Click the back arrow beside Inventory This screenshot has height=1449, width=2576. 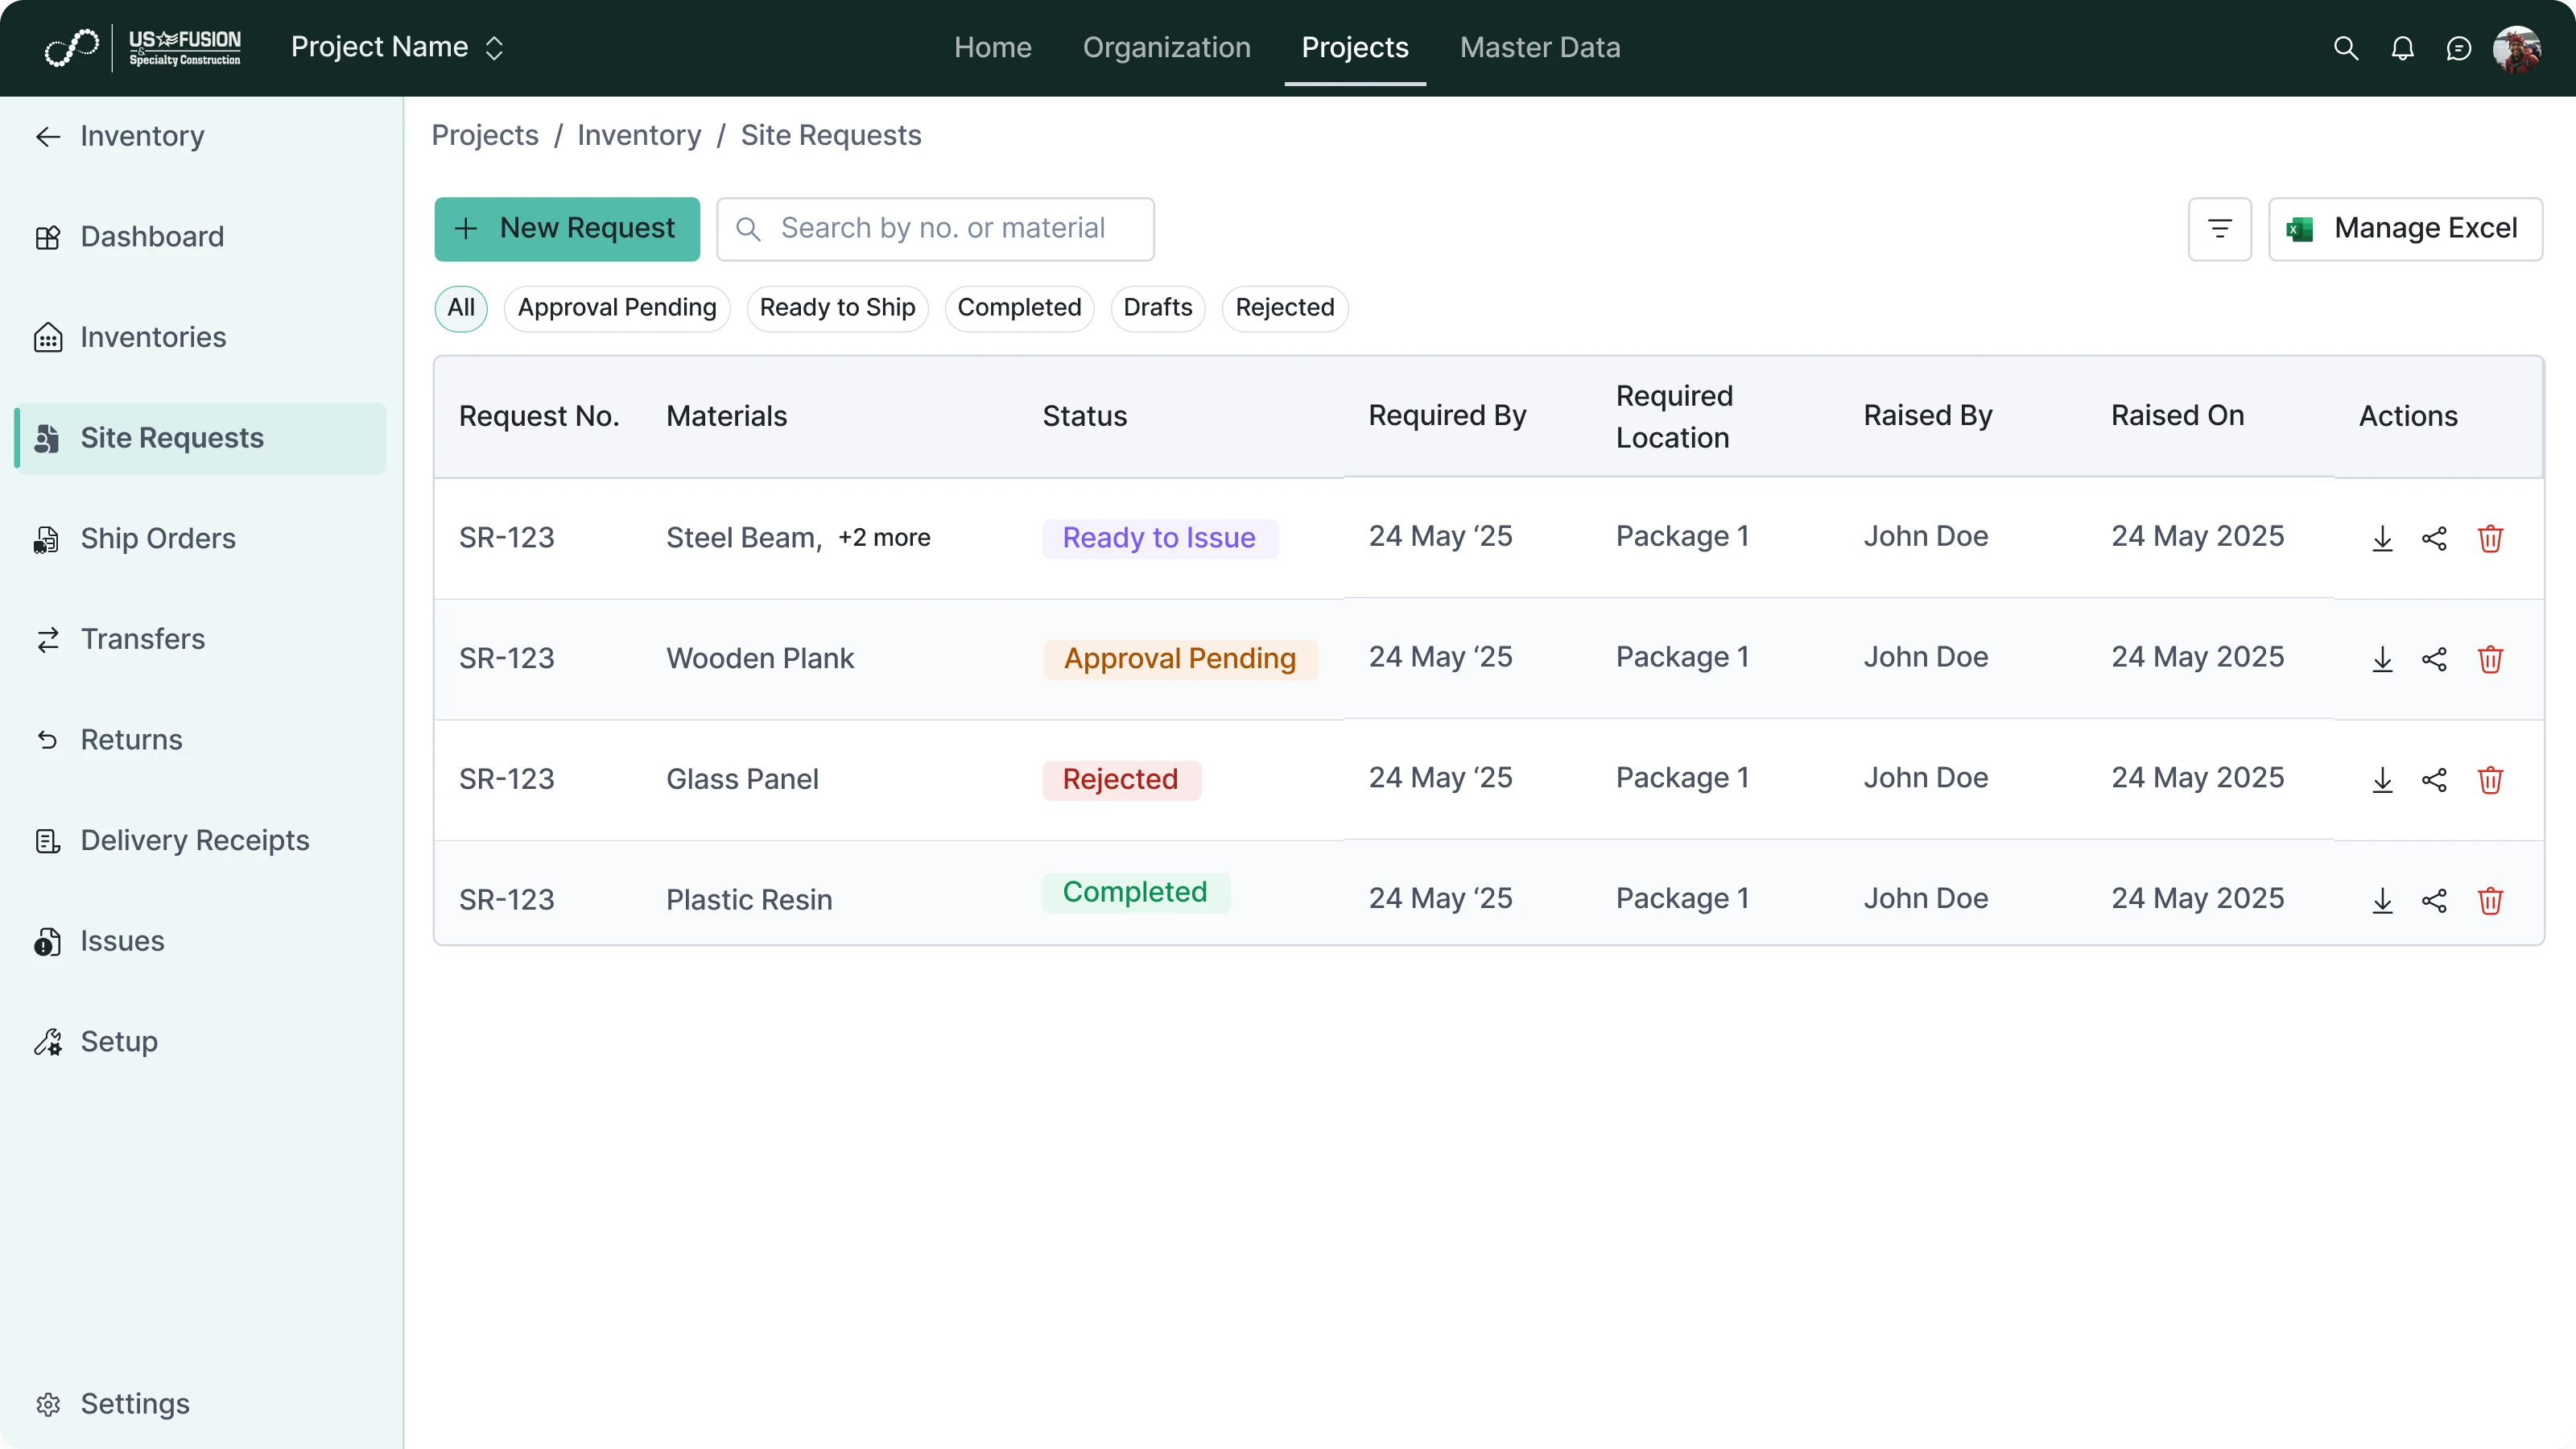click(x=46, y=136)
